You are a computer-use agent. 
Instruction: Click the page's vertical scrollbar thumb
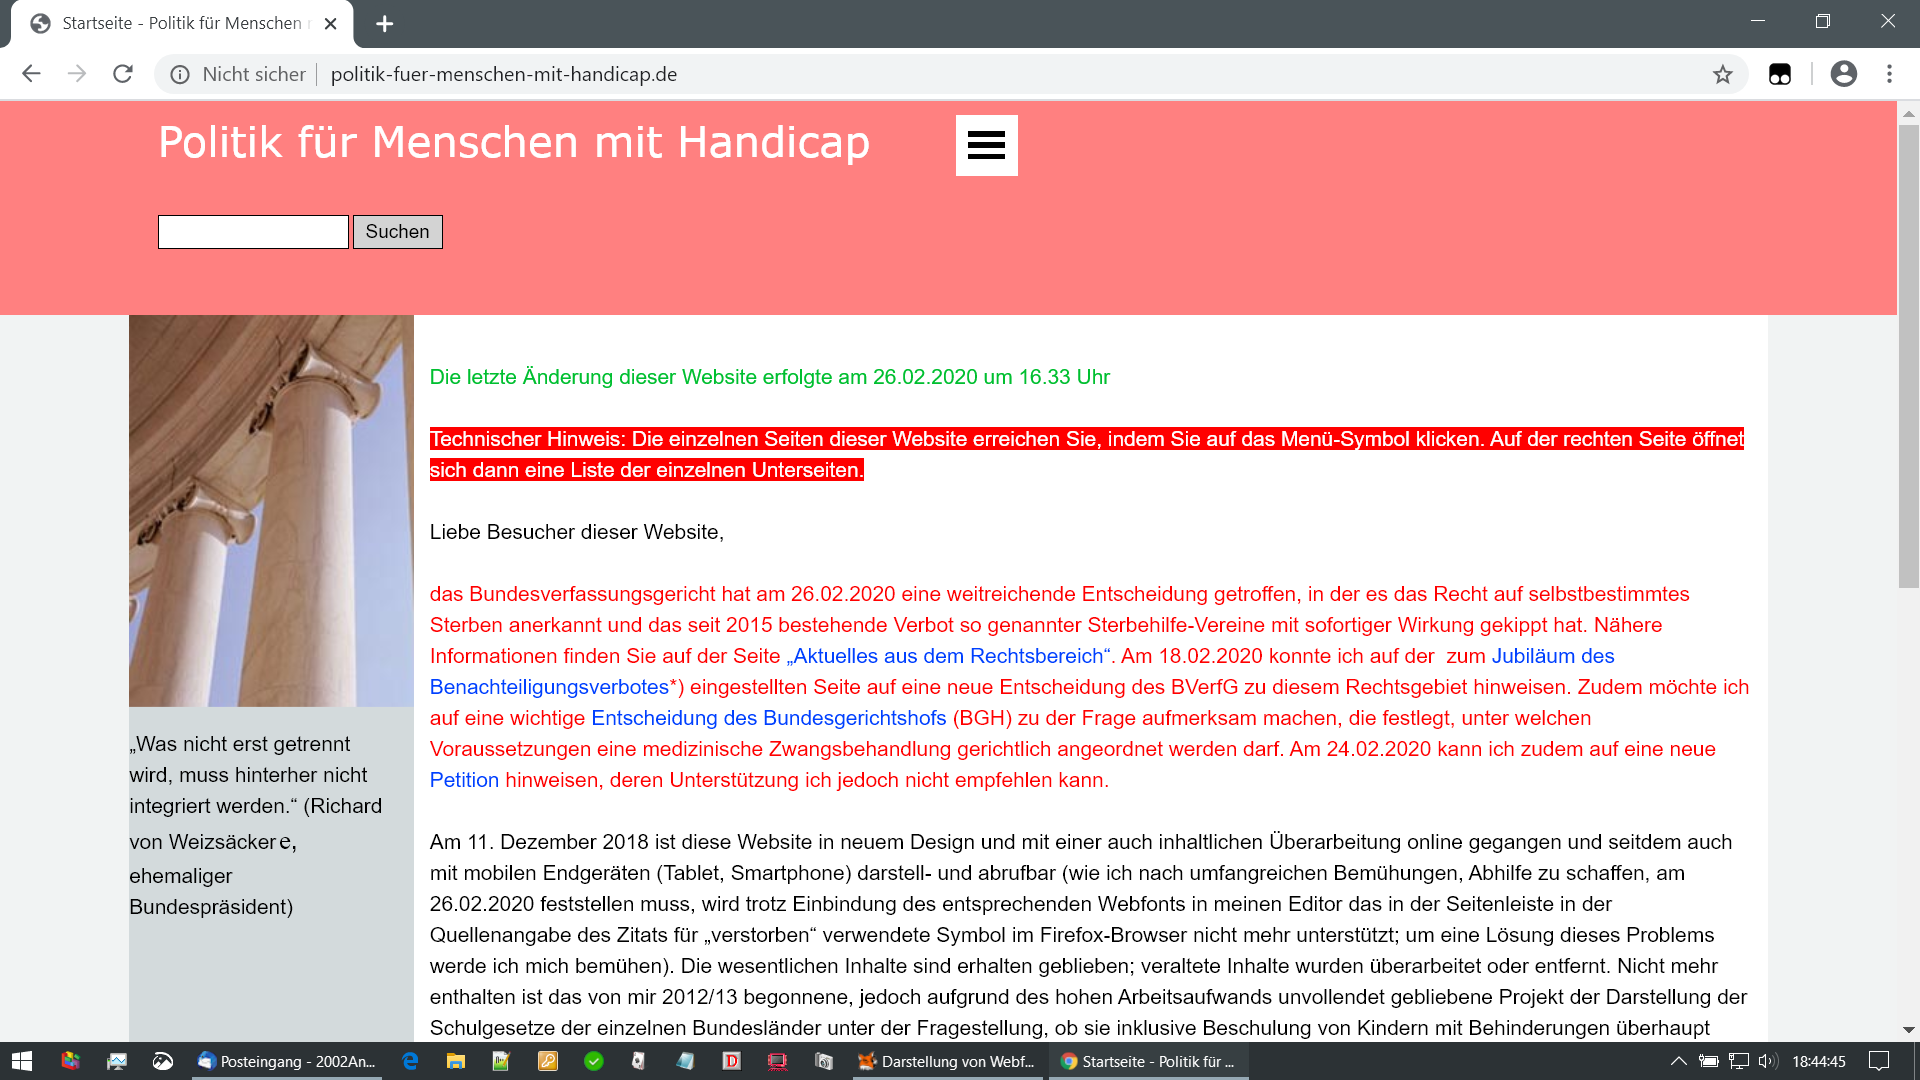(x=1908, y=355)
